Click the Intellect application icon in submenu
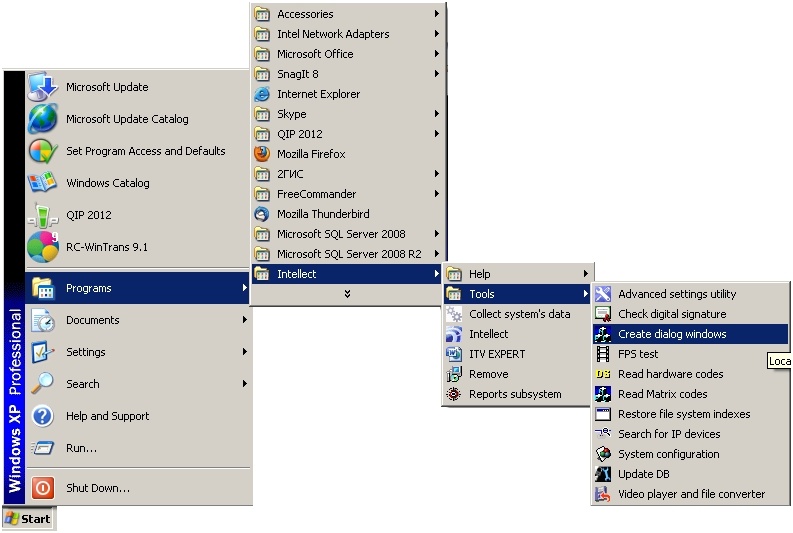This screenshot has width=793, height=533. (454, 334)
